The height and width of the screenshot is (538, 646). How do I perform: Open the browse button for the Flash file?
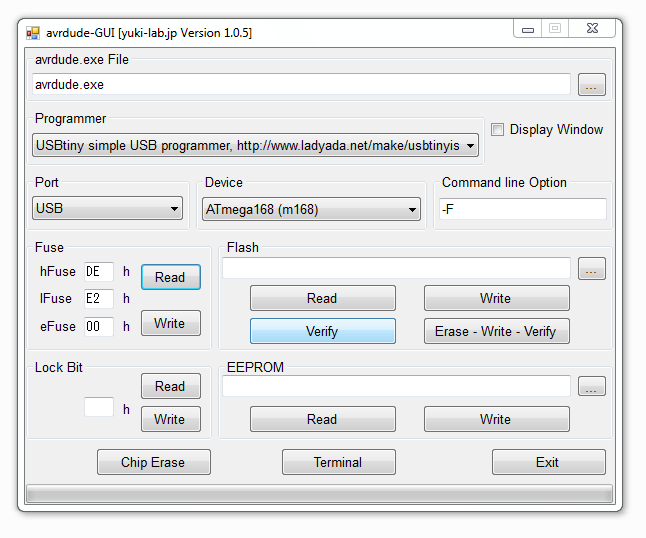[592, 269]
